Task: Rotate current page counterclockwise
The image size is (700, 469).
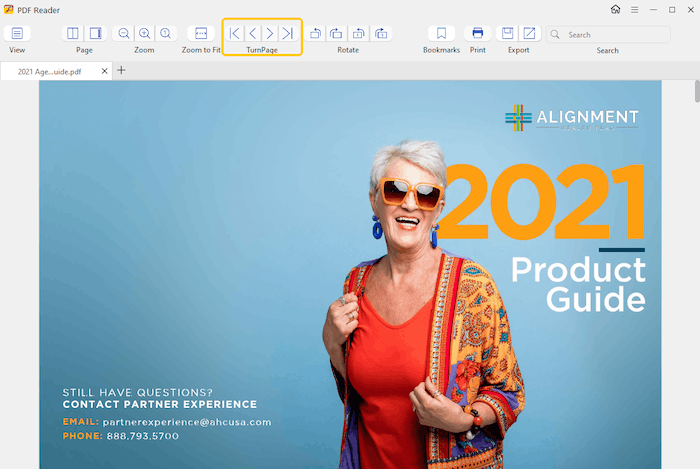Action: click(358, 33)
